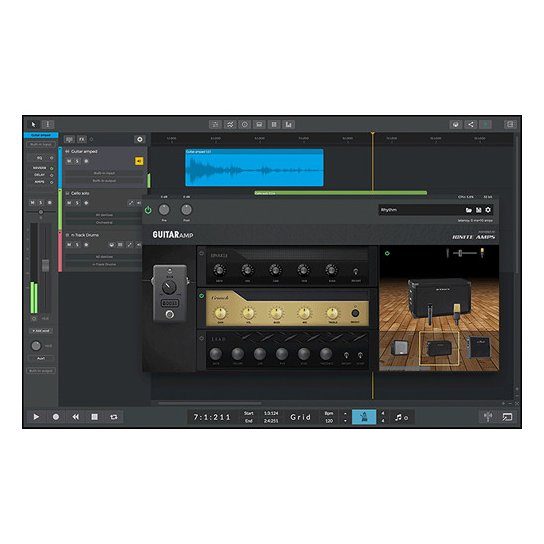Viewport: 544px width, 544px height.
Task: Open GuitarAmp plugin settings gear
Action: click(x=488, y=210)
